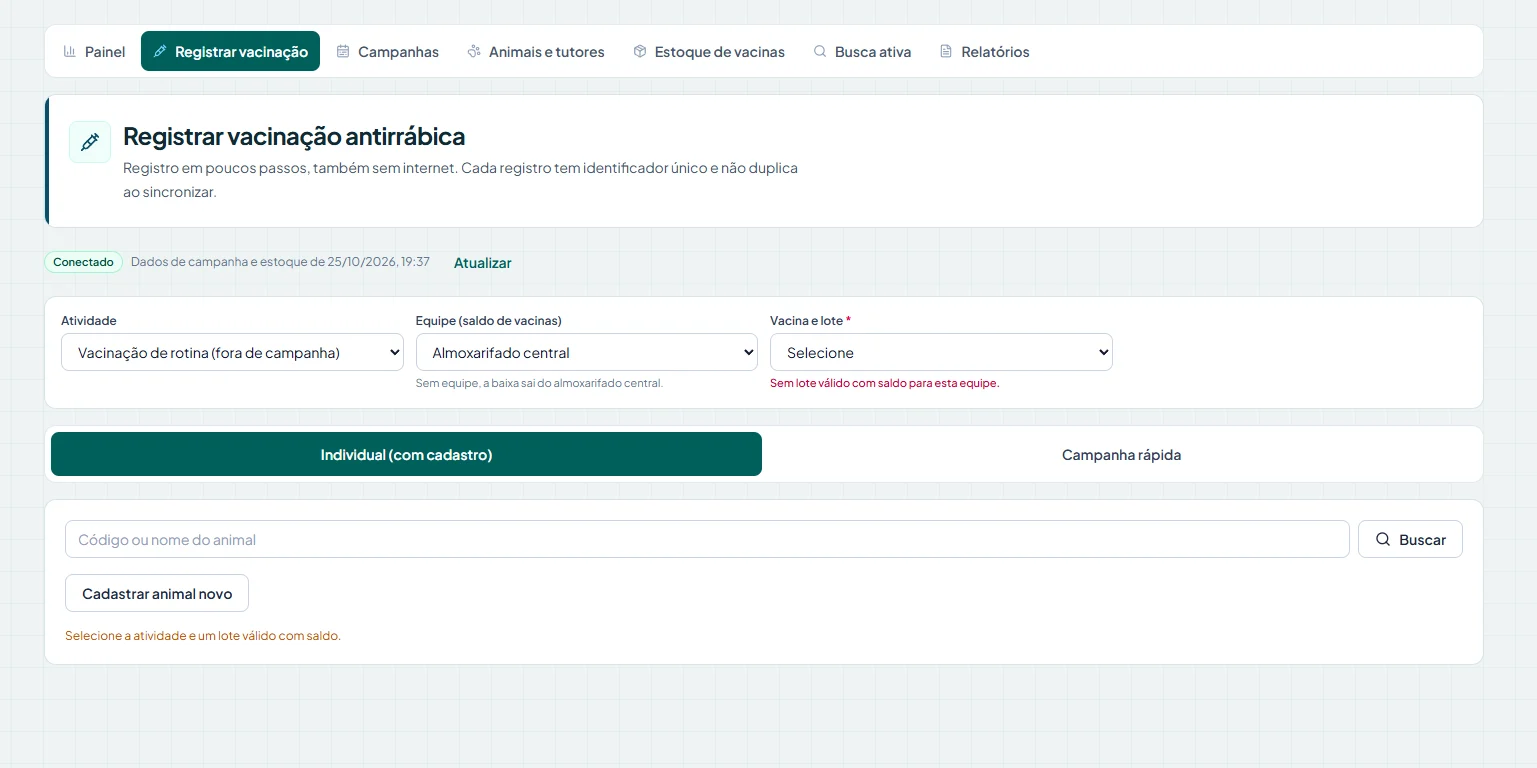Open the Atividade dropdown

(232, 352)
